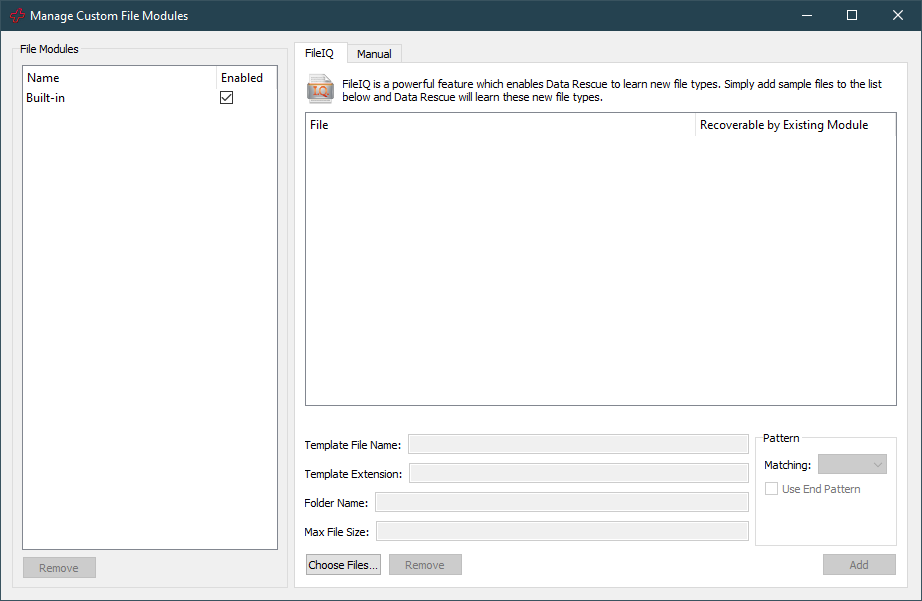
Task: Maximize the Manage Custom File Modules window
Action: [852, 15]
